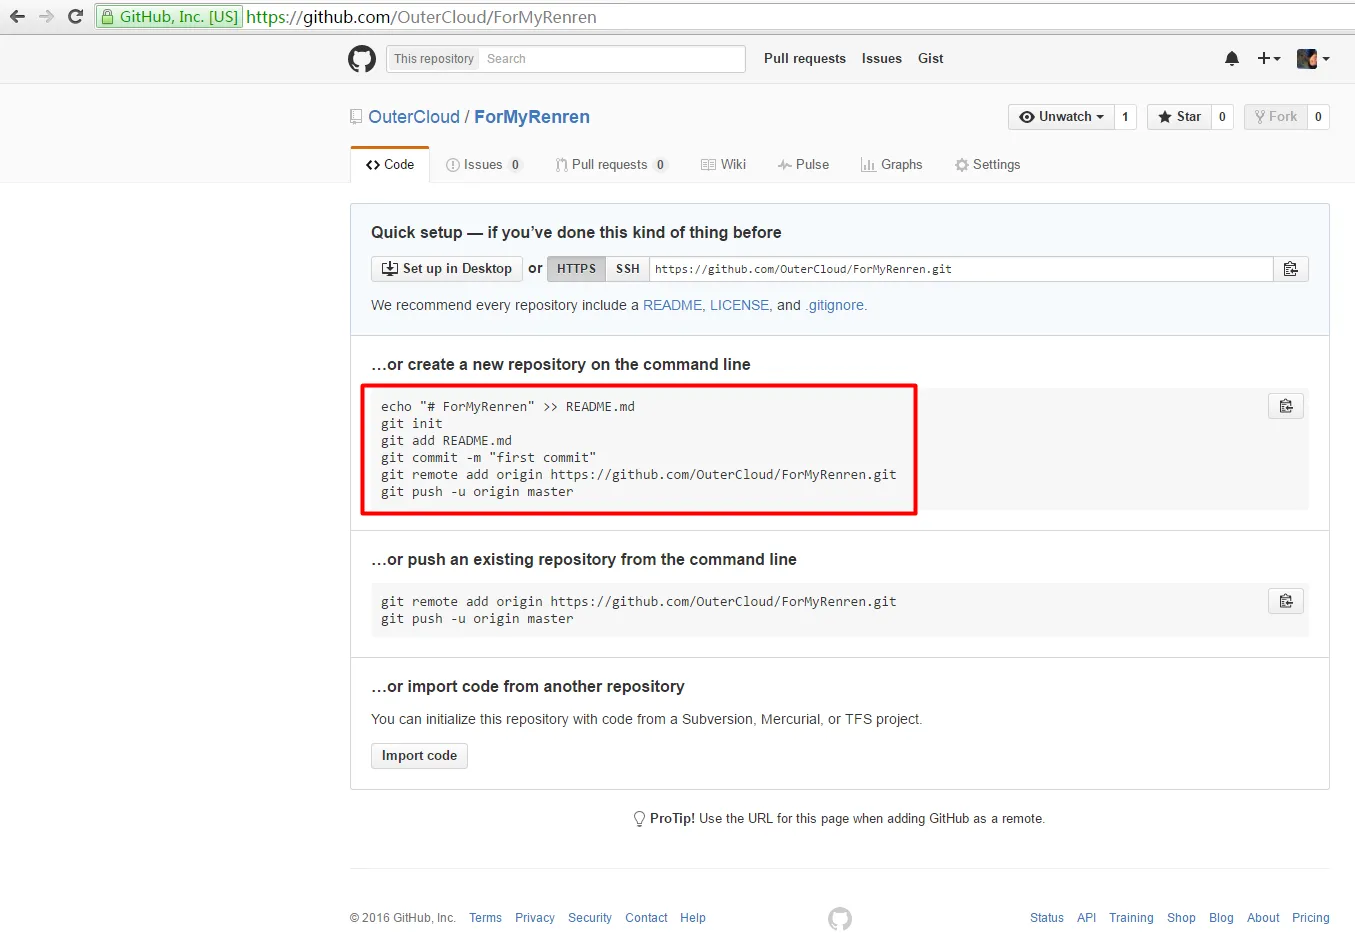
Task: Copy the repository clone URL to clipboard
Action: coord(1290,269)
